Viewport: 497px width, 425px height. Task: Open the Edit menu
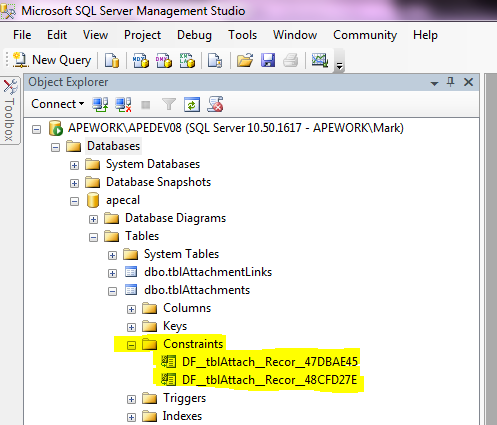pos(57,35)
